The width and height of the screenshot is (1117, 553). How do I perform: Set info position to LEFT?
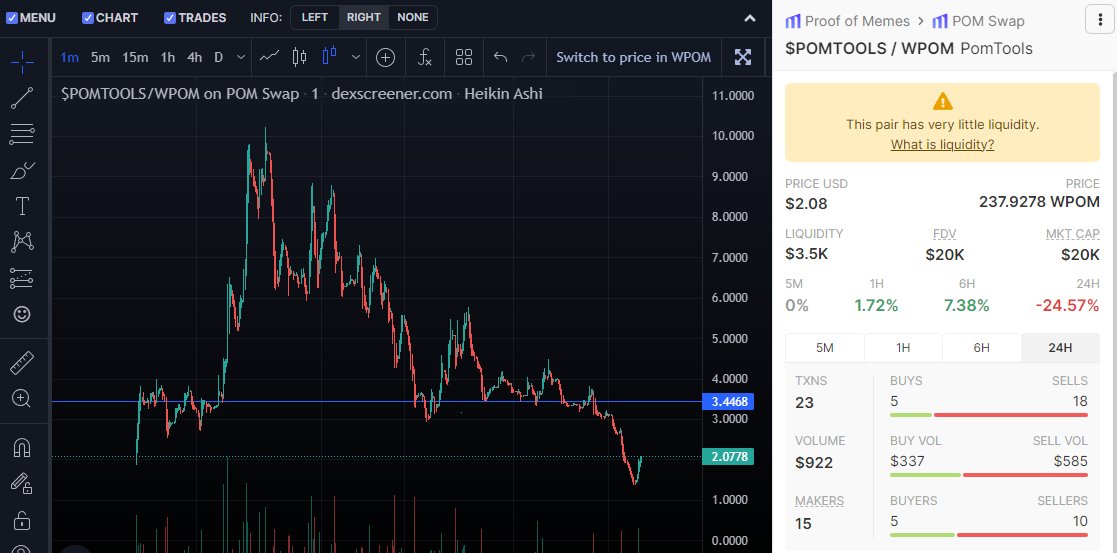[315, 17]
